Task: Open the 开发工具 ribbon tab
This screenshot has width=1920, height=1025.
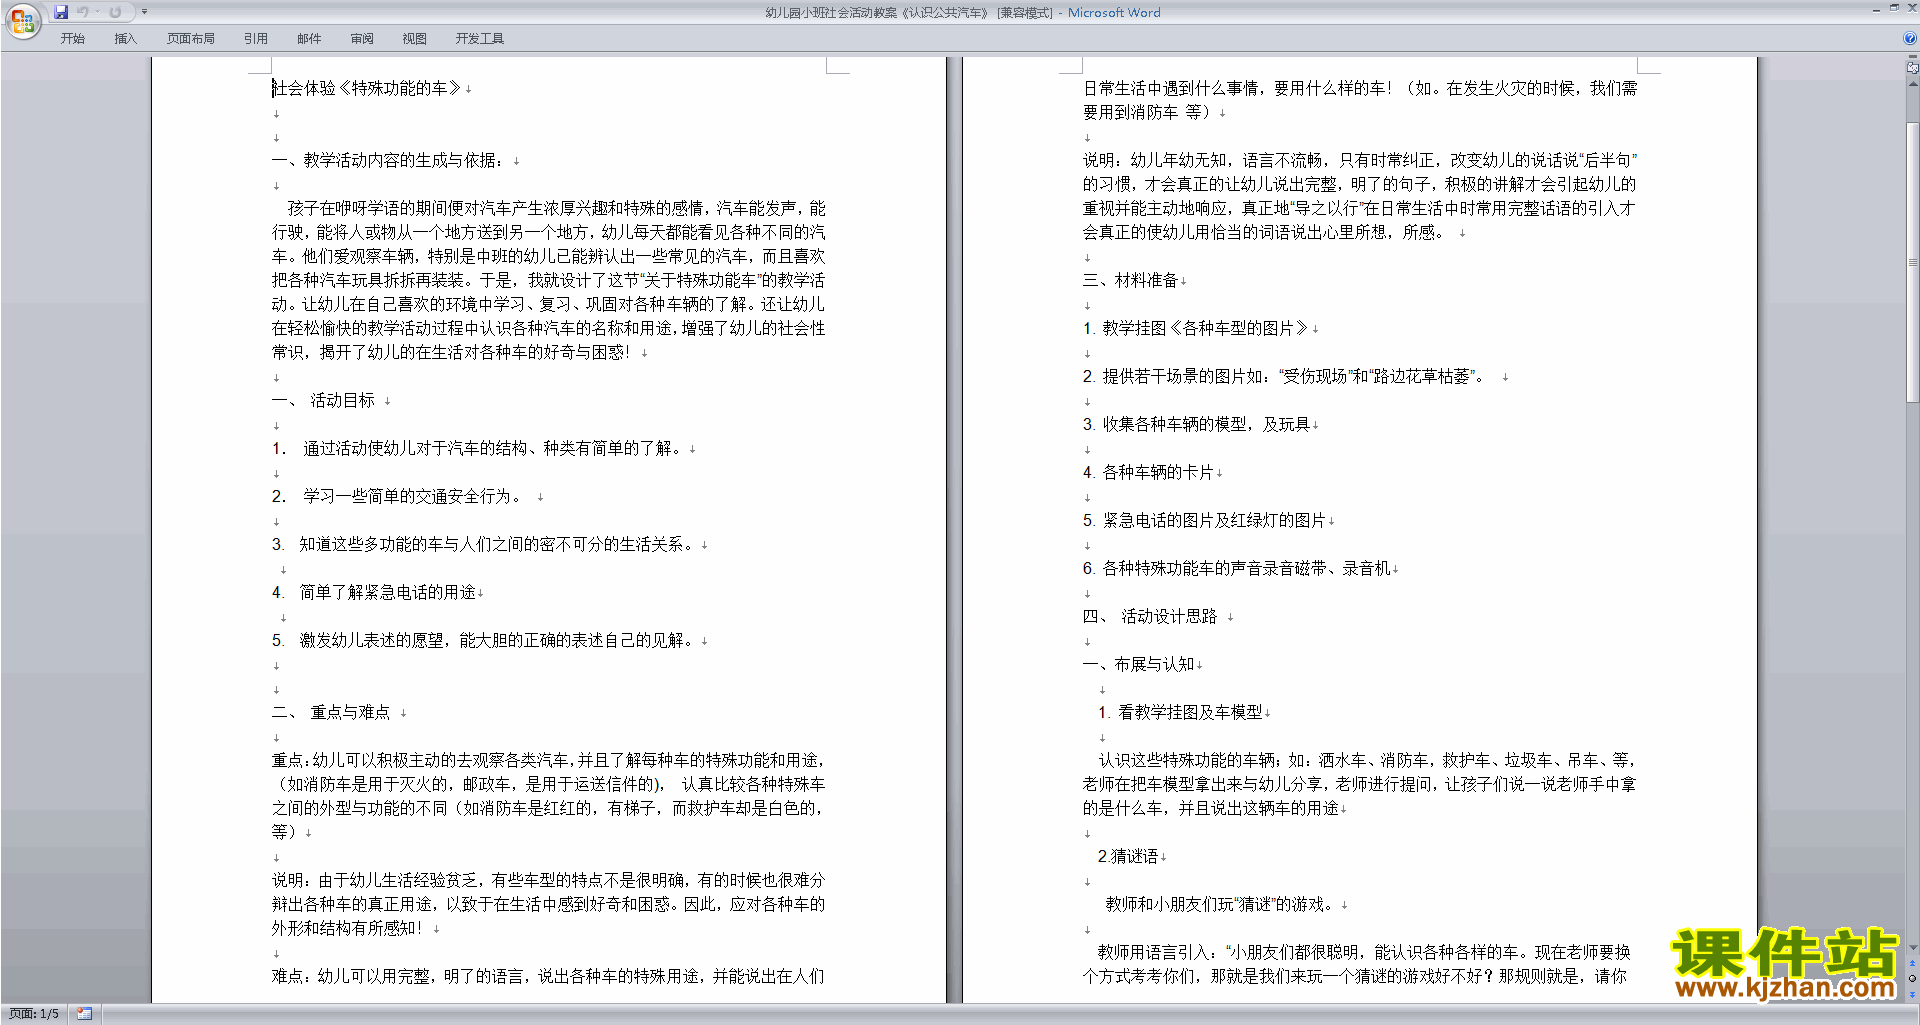Action: pos(480,39)
